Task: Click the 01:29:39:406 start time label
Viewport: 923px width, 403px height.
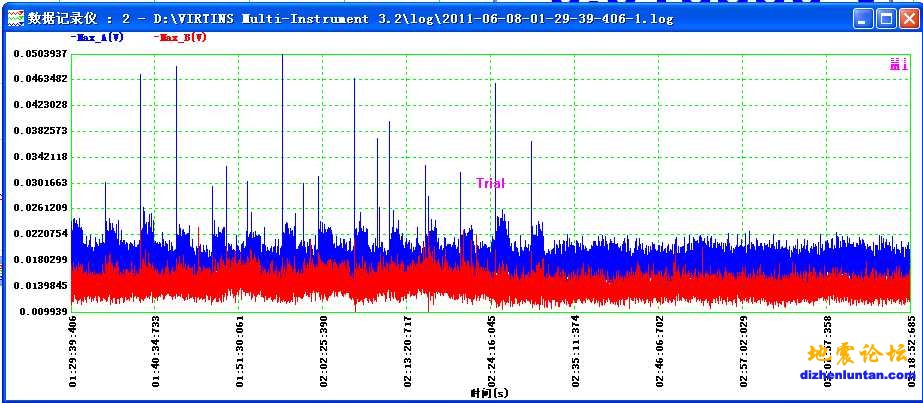Action: [x=73, y=351]
